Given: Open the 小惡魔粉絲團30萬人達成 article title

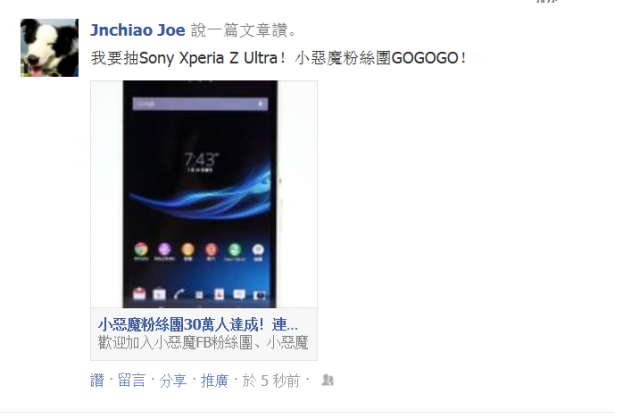Looking at the screenshot, I should (198, 325).
